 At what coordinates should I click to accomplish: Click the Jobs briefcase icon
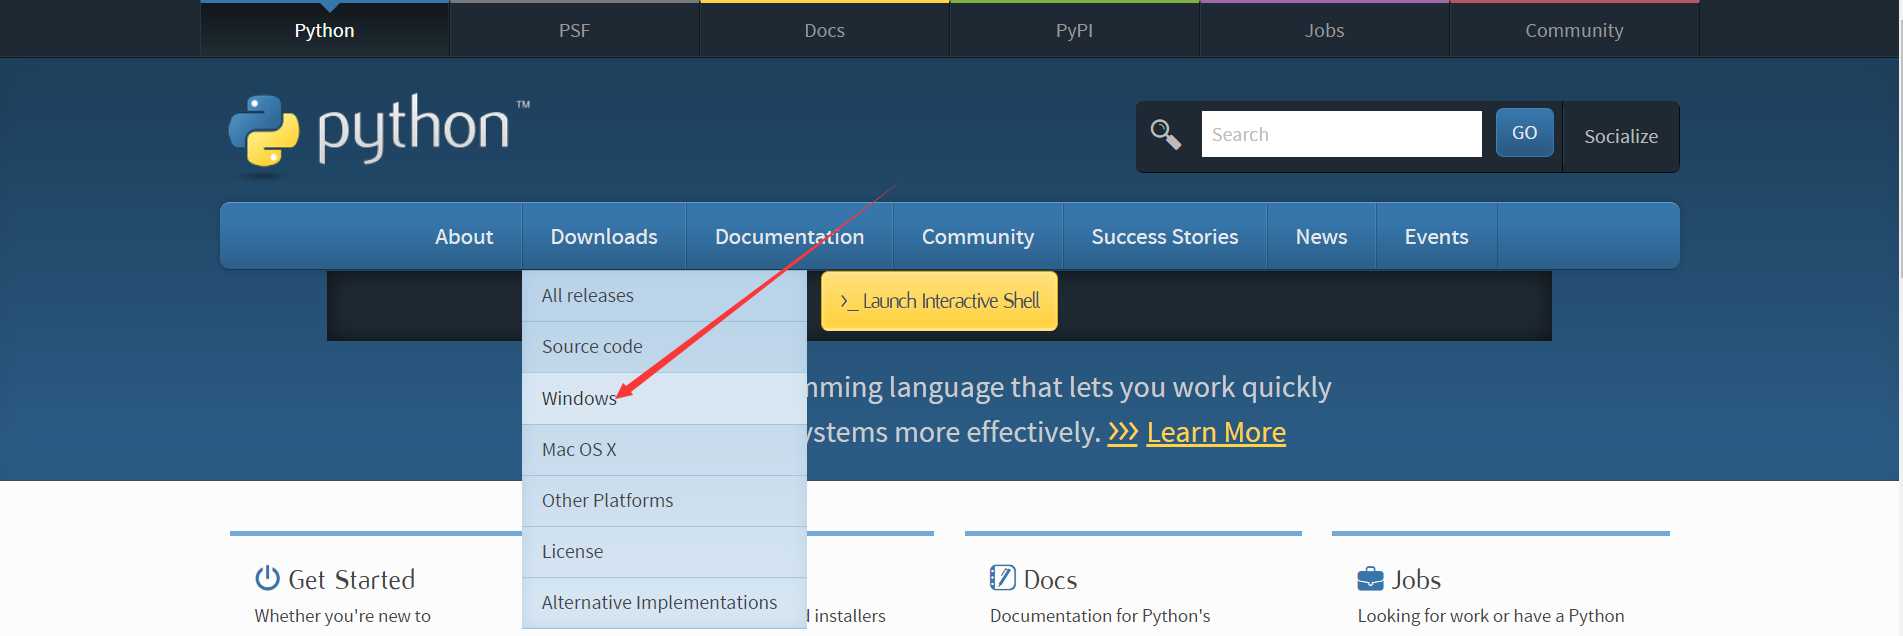point(1370,579)
